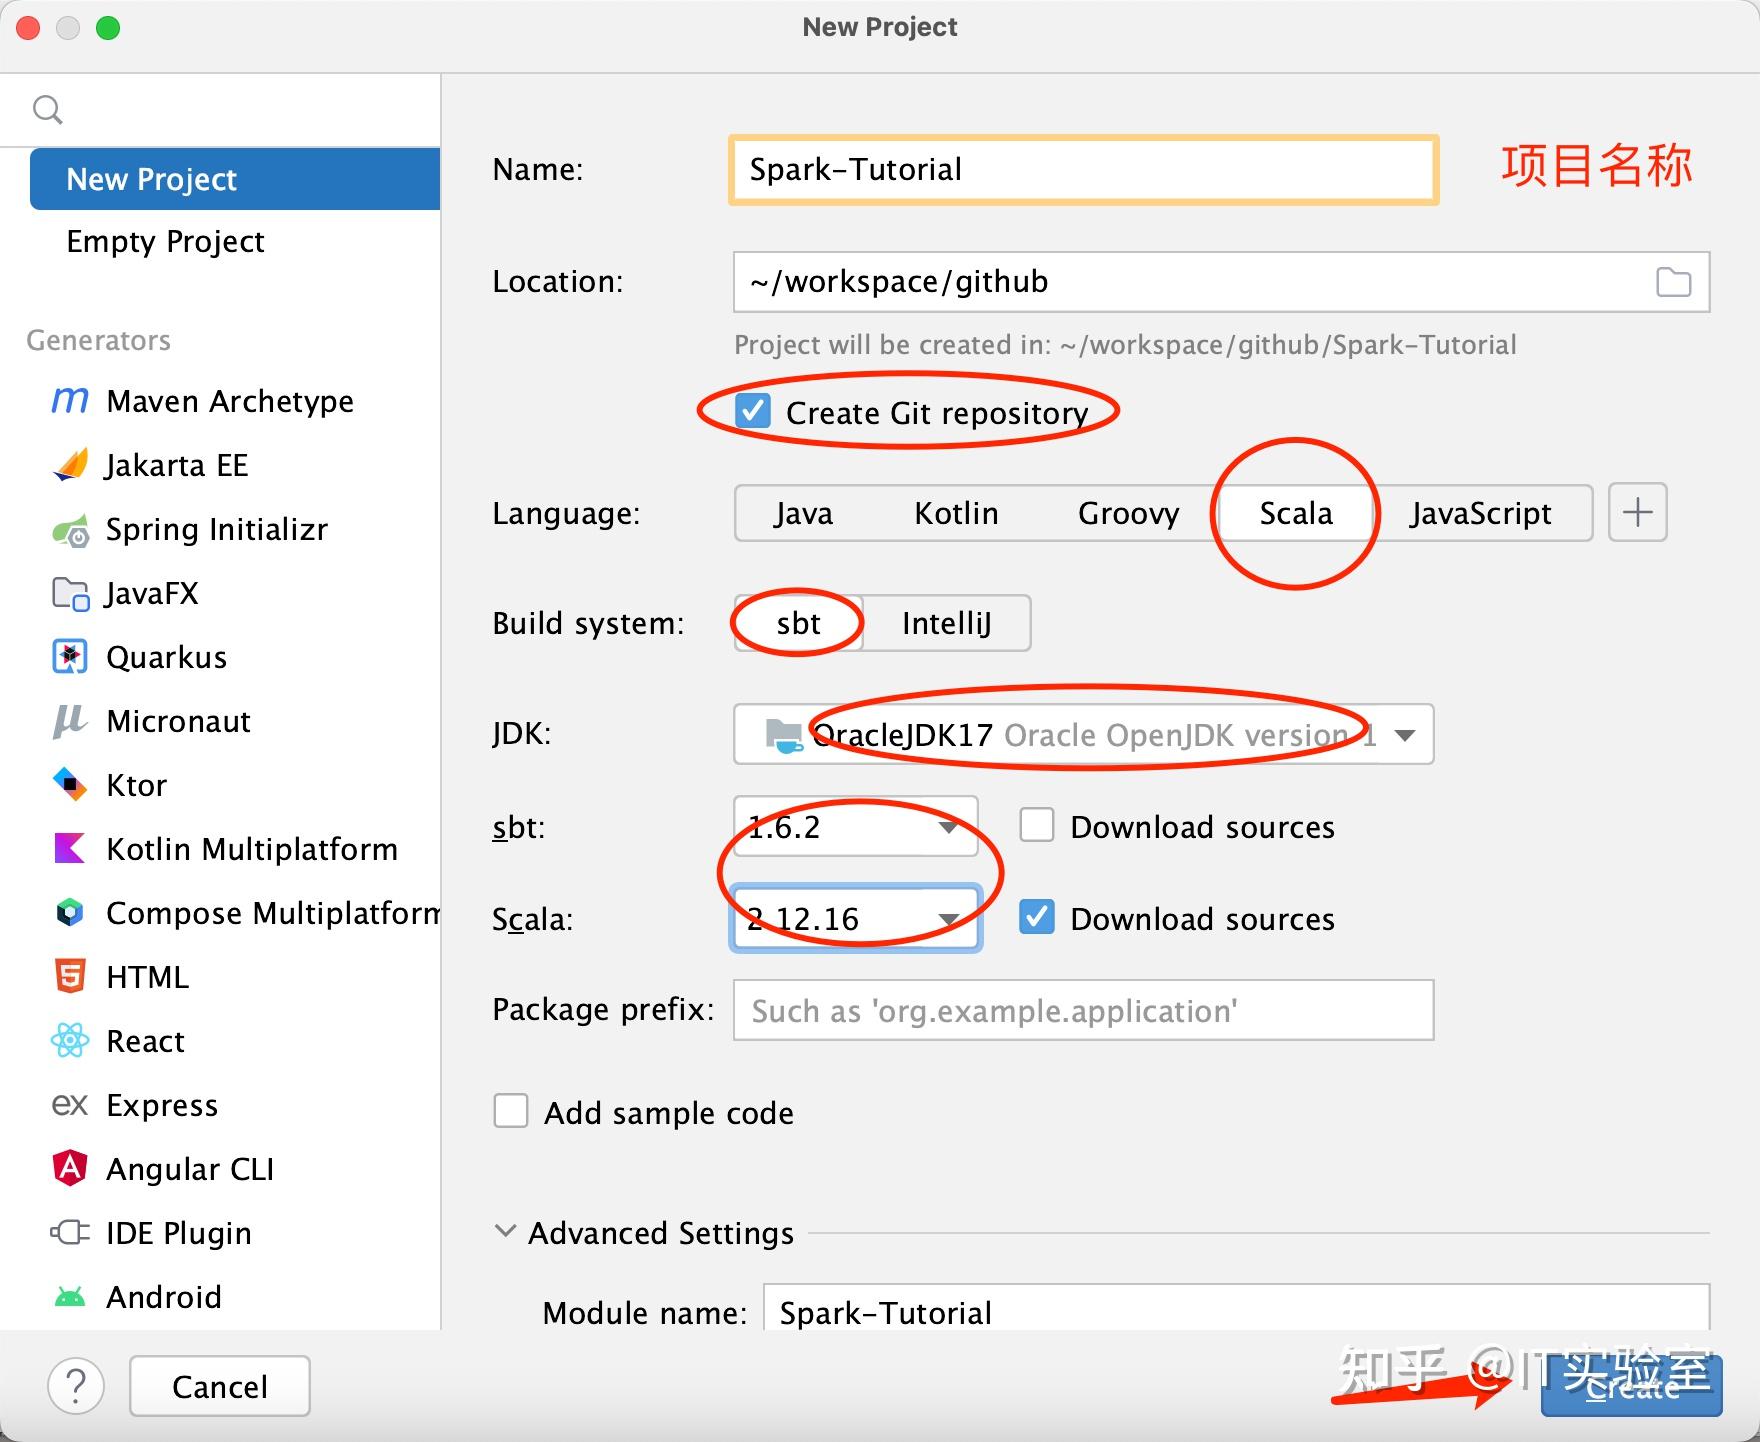Image resolution: width=1760 pixels, height=1442 pixels.
Task: Click the Ktor icon
Action: click(70, 785)
